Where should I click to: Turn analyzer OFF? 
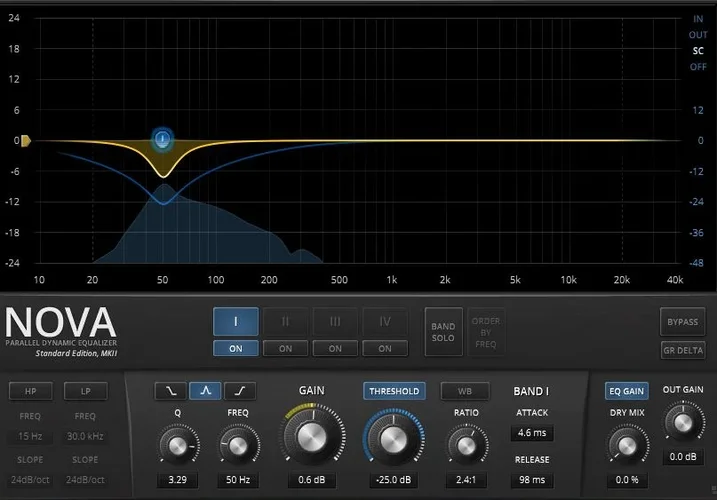[x=698, y=67]
